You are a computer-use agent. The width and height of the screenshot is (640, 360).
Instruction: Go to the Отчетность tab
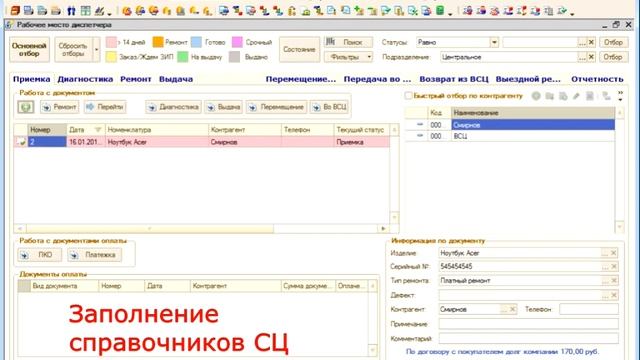[x=597, y=79]
